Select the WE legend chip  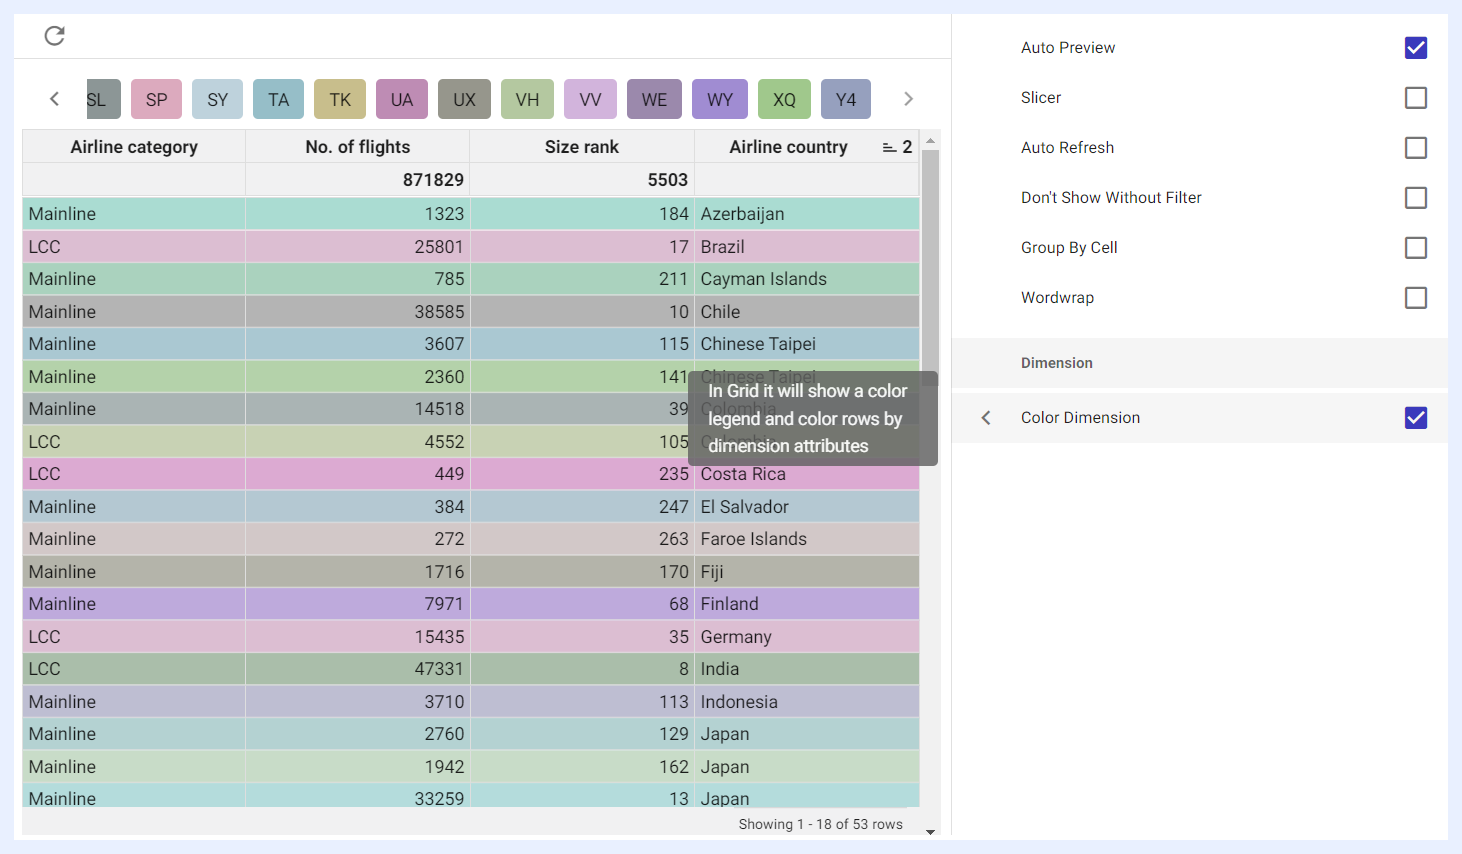point(654,99)
